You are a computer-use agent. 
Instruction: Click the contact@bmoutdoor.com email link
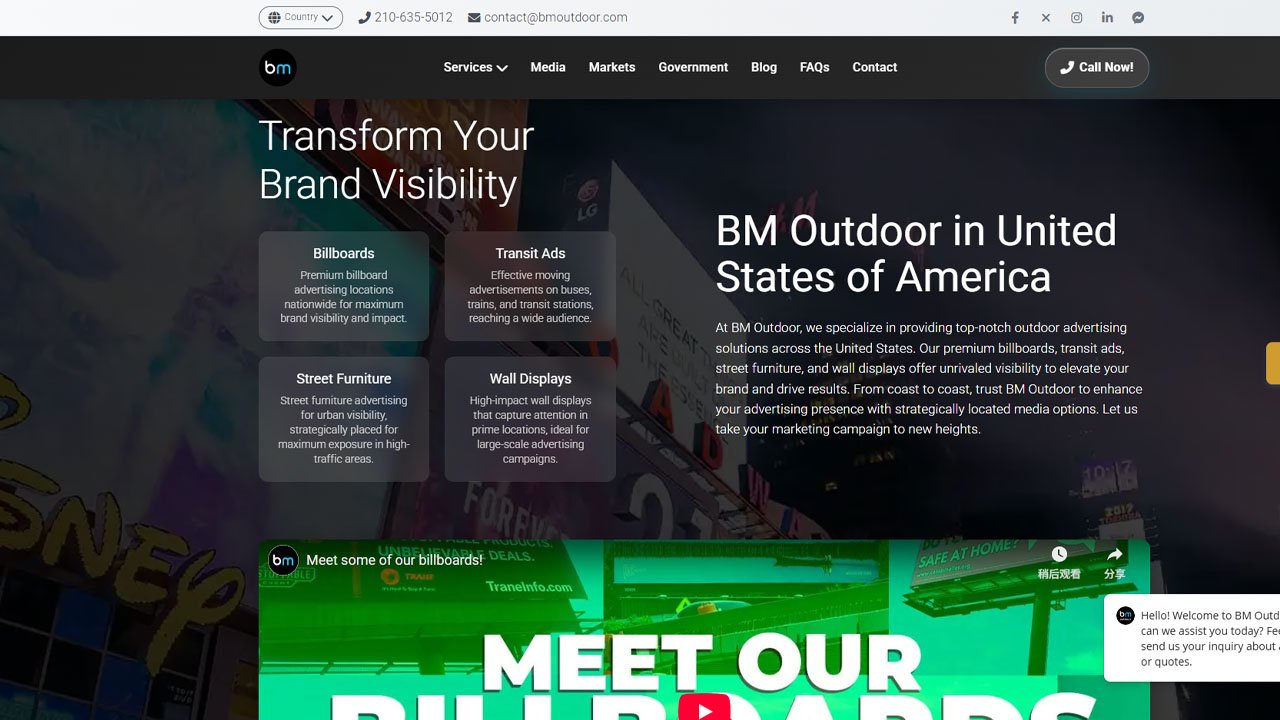click(x=556, y=17)
